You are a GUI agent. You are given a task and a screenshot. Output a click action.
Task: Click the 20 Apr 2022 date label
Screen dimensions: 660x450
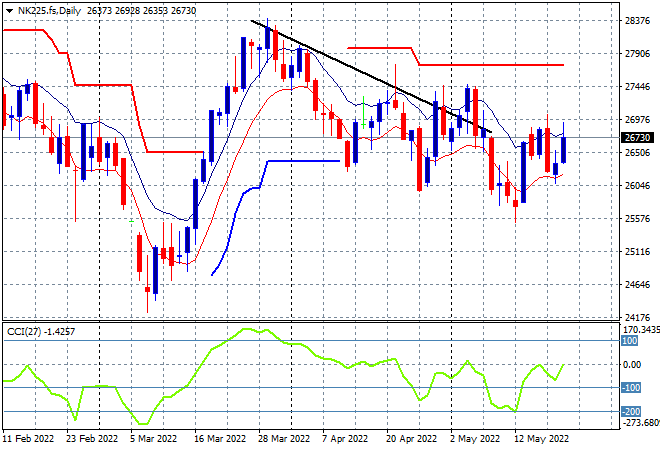pyautogui.click(x=411, y=439)
